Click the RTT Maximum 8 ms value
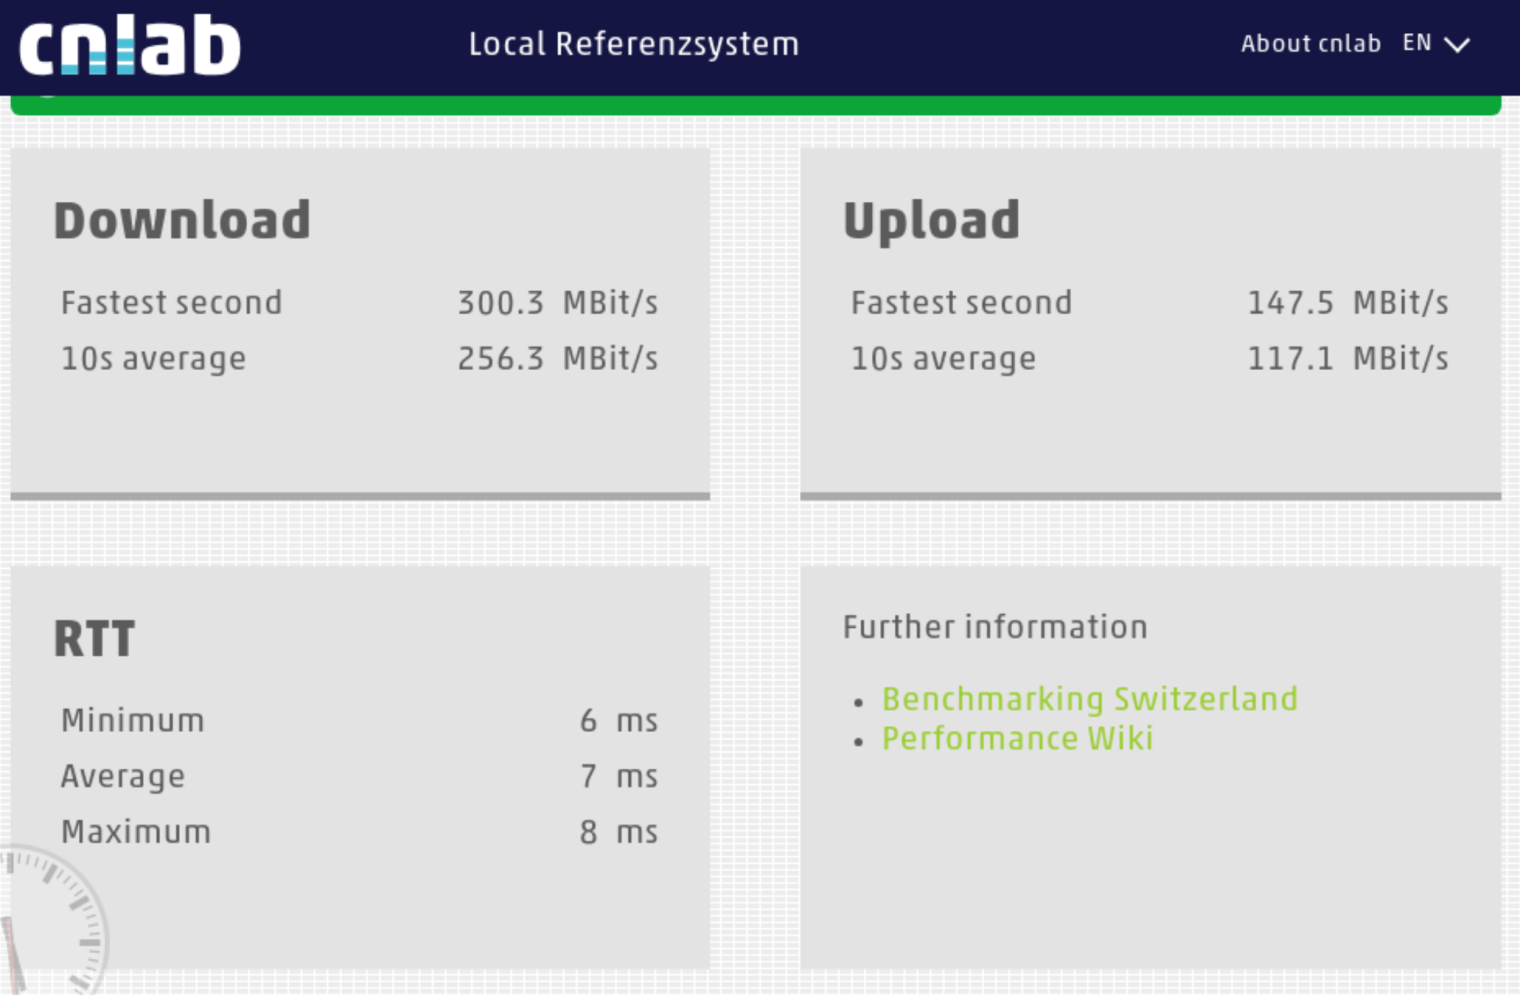Viewport: 1520px width, 995px height. pos(618,833)
